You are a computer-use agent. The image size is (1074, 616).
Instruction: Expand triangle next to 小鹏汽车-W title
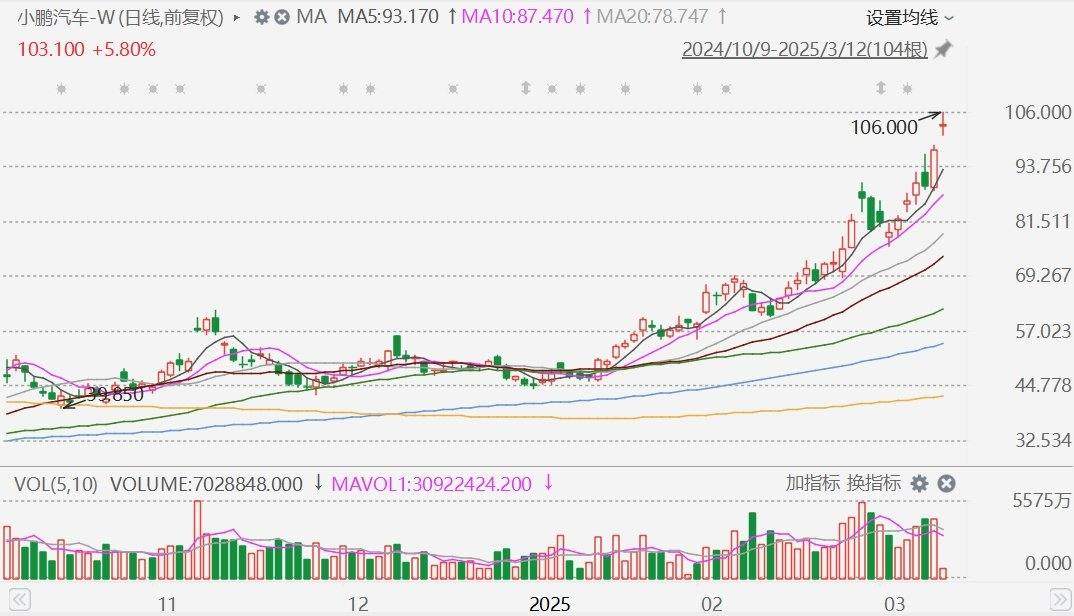tap(236, 17)
